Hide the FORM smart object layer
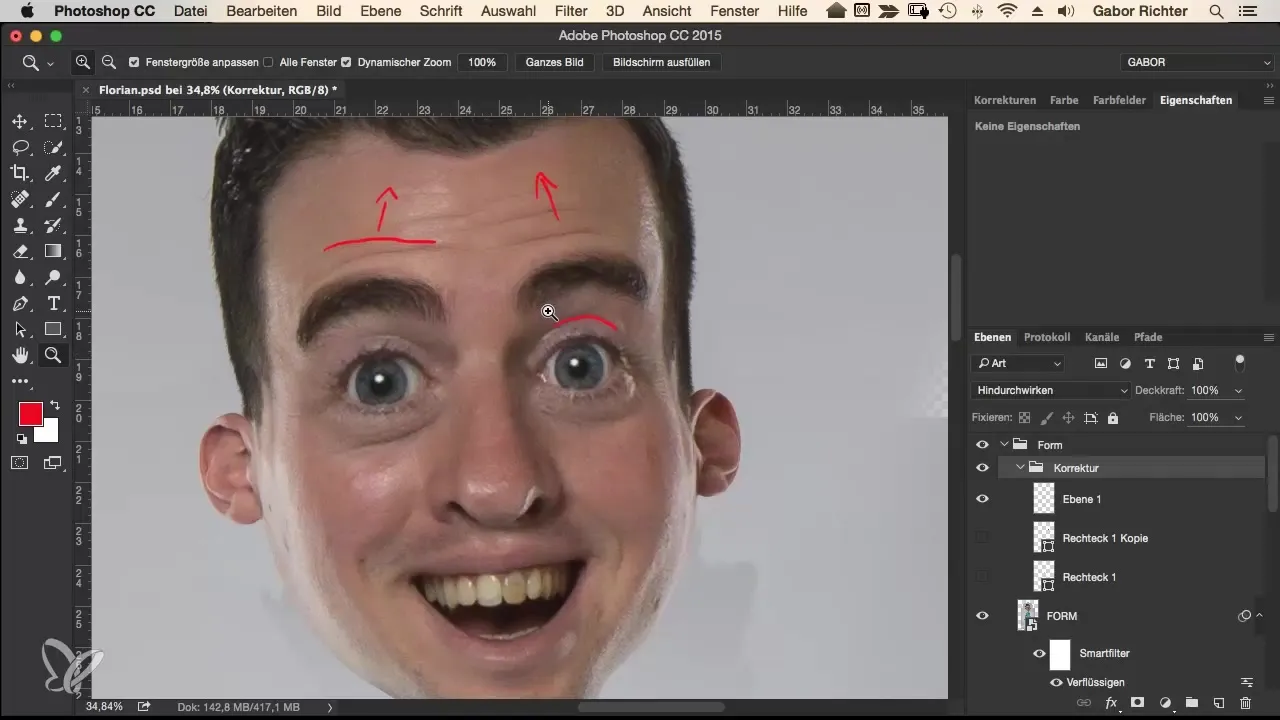1280x720 pixels. coord(982,616)
